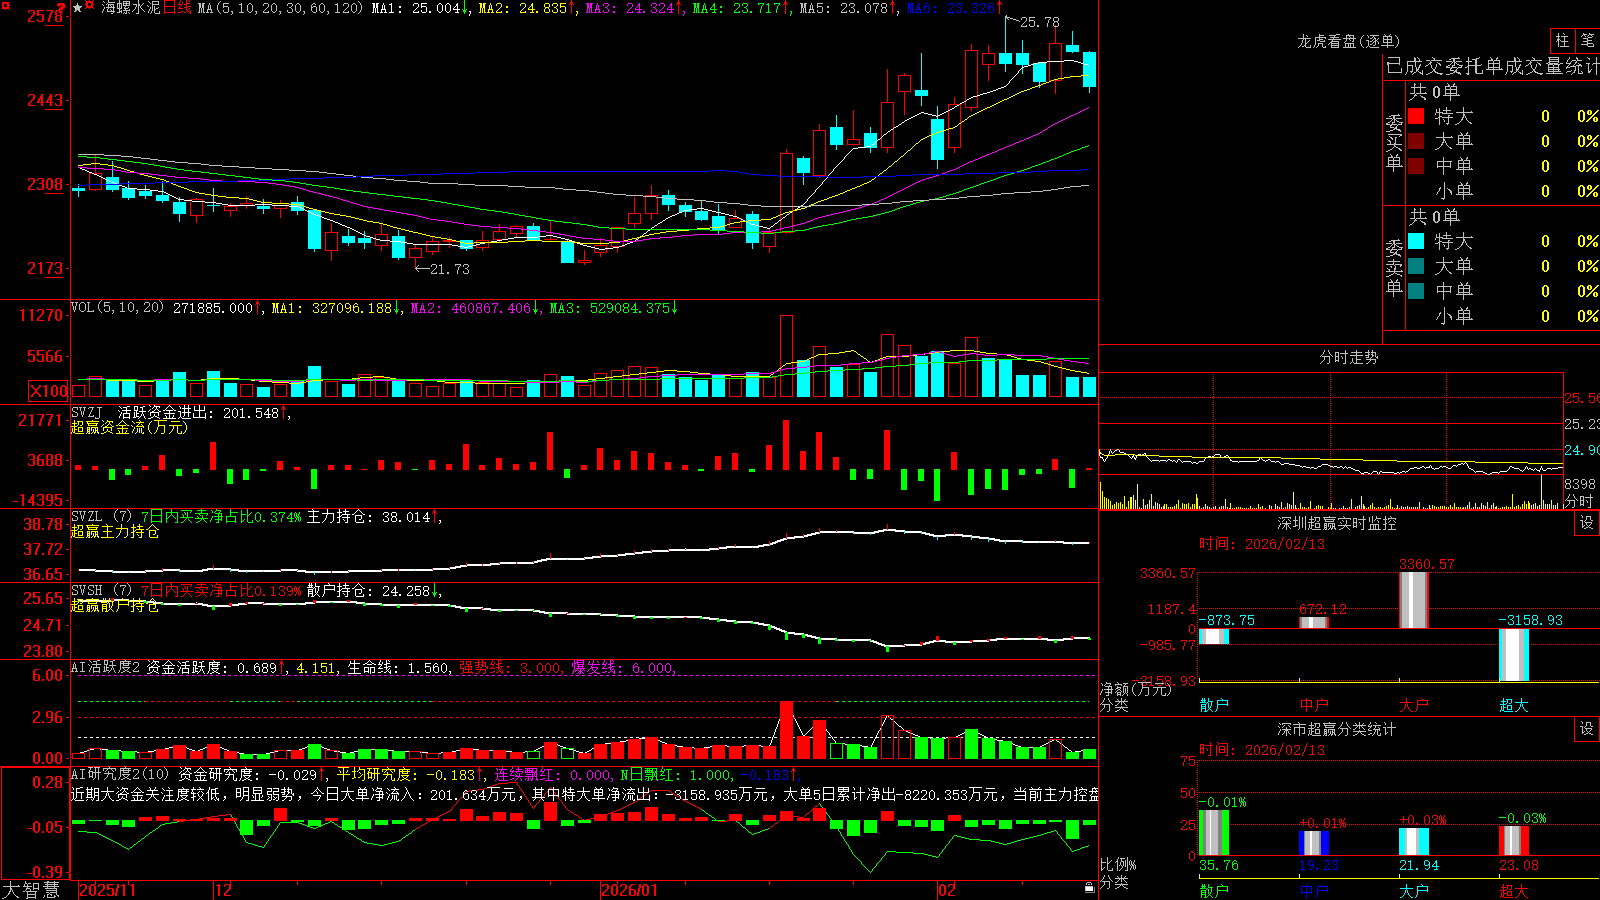
Task: Click the 超赢主力持仓 label
Action: (x=115, y=532)
